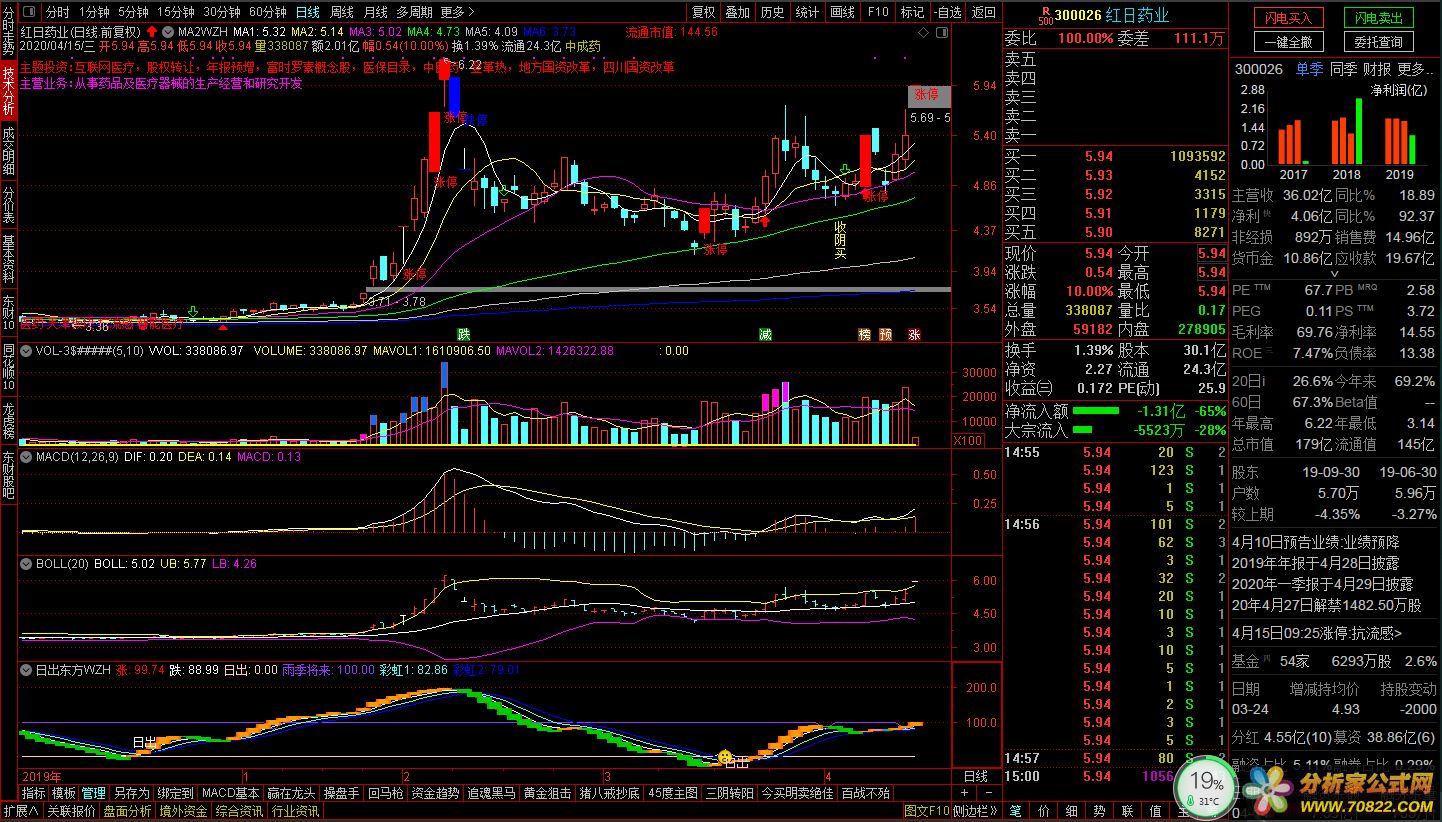Click the 闪电买入 button
The height and width of the screenshot is (822, 1442).
coord(1290,17)
